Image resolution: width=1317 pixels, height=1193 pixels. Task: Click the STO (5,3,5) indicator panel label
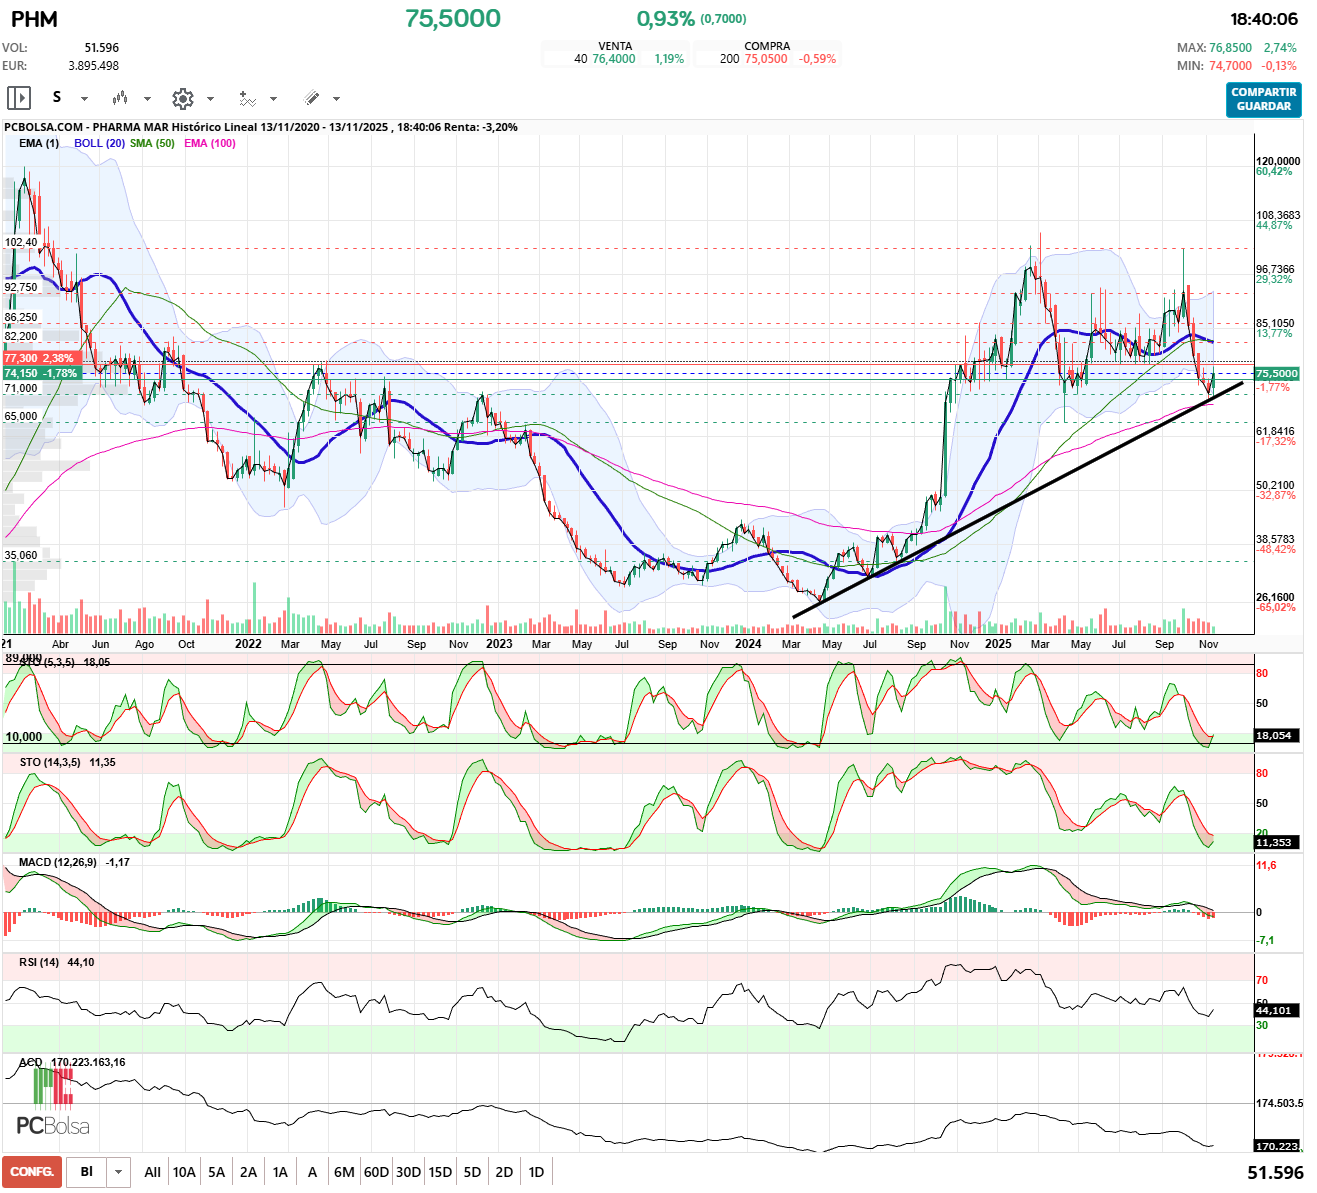point(46,663)
